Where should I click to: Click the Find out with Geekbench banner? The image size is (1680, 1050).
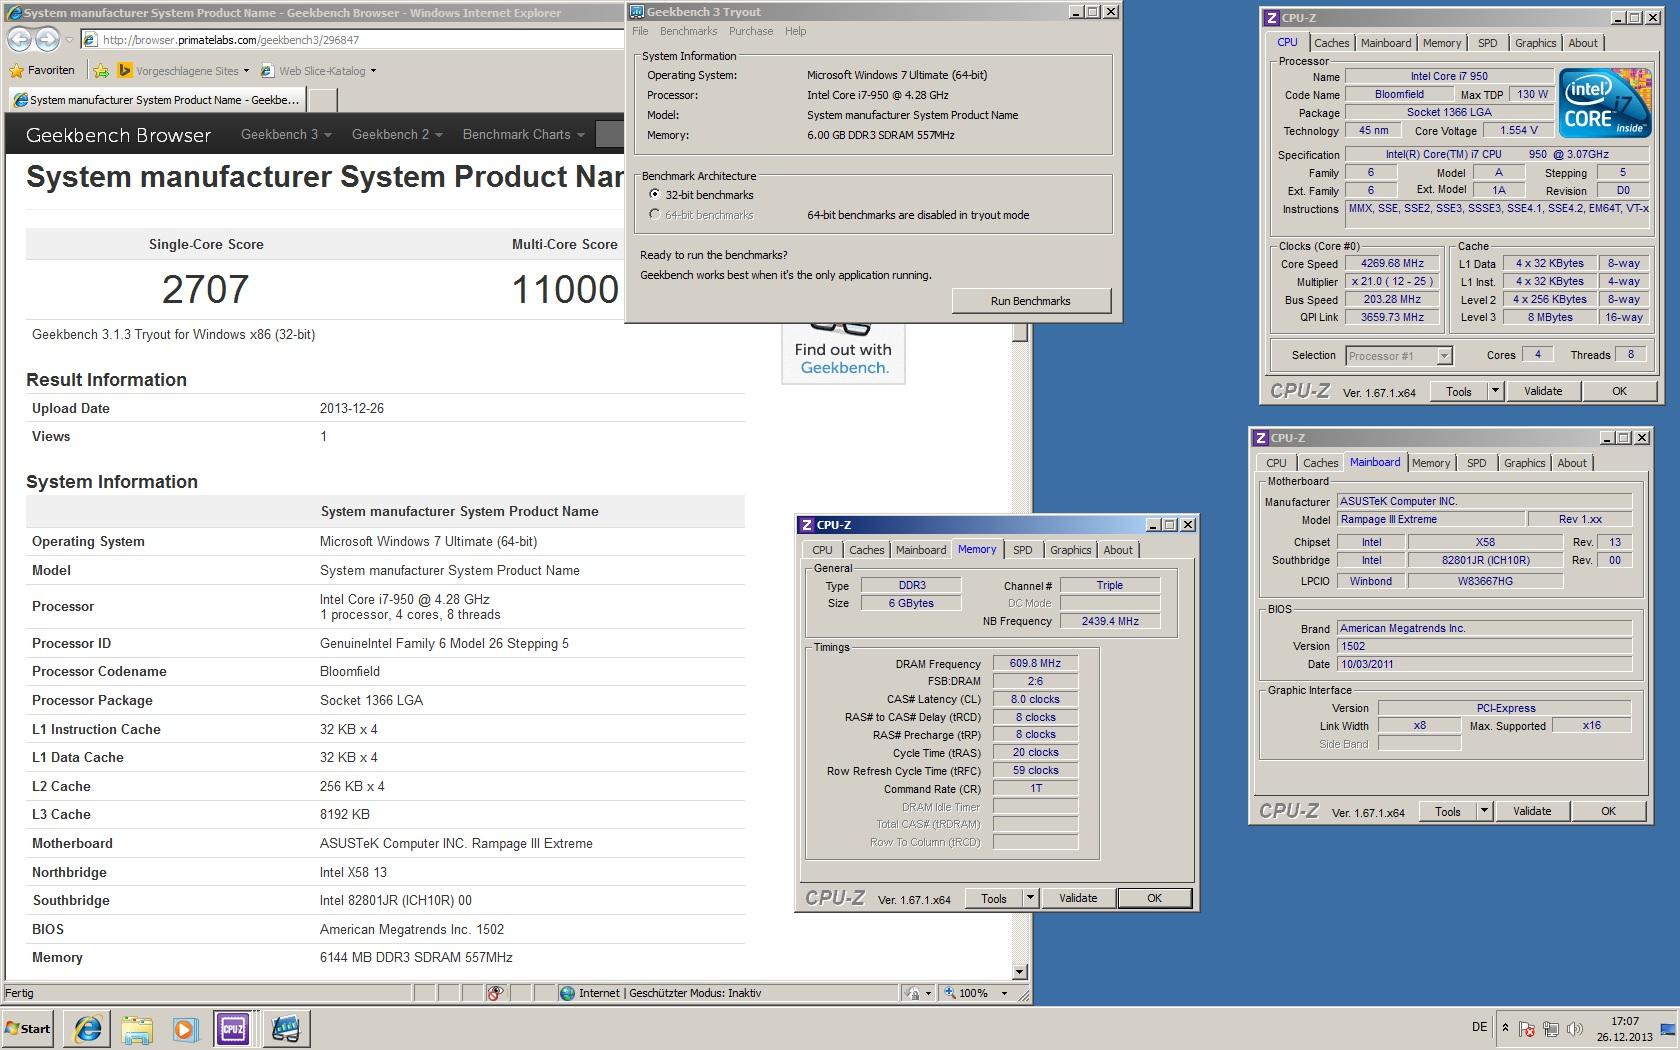pos(843,353)
